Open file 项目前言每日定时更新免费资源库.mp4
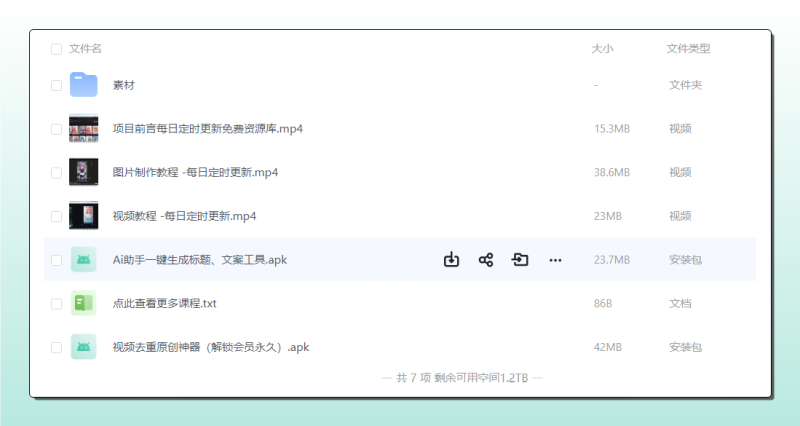The image size is (800, 426). click(x=208, y=129)
